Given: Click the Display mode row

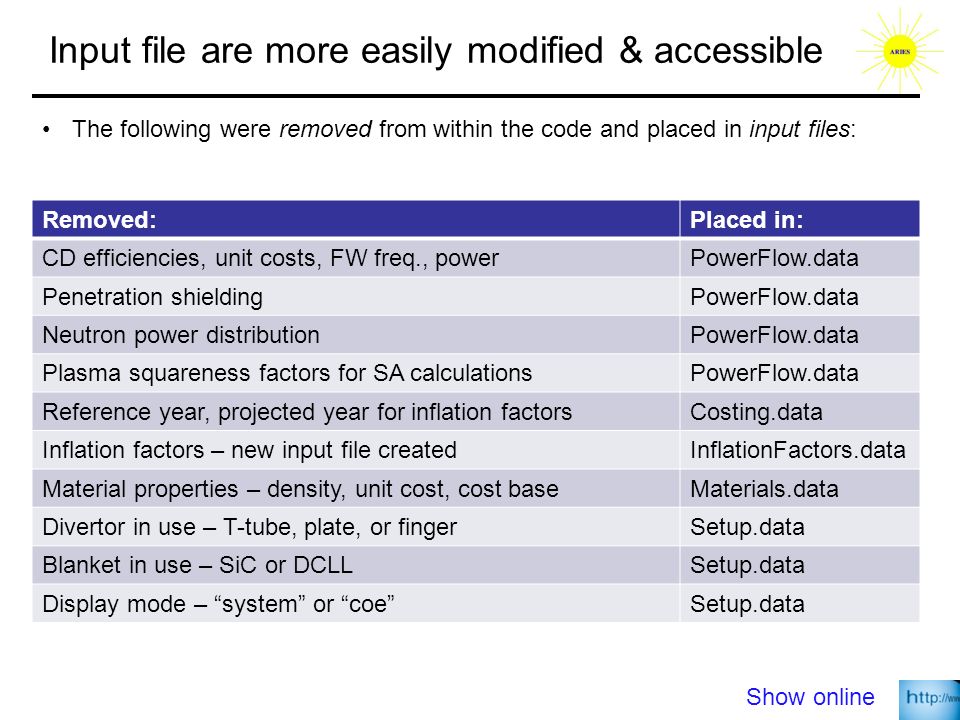Looking at the screenshot, I should click(476, 603).
